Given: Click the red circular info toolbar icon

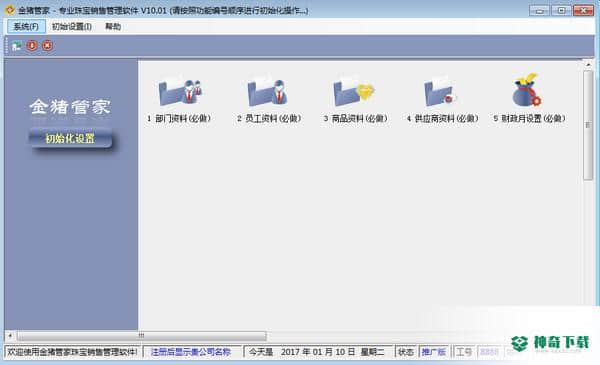Looking at the screenshot, I should [x=32, y=46].
